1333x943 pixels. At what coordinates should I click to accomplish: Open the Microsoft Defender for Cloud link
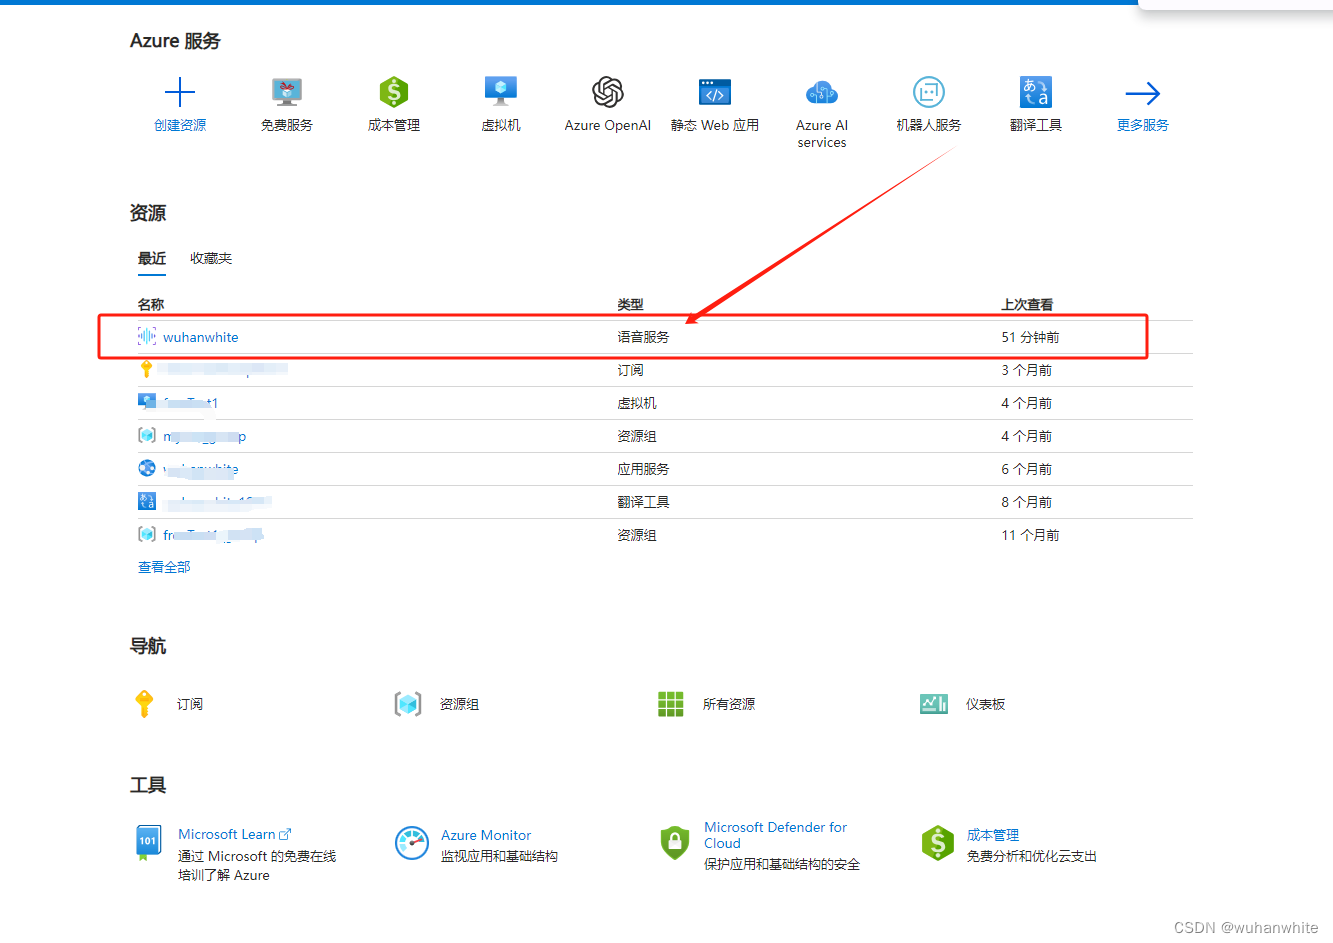(775, 835)
